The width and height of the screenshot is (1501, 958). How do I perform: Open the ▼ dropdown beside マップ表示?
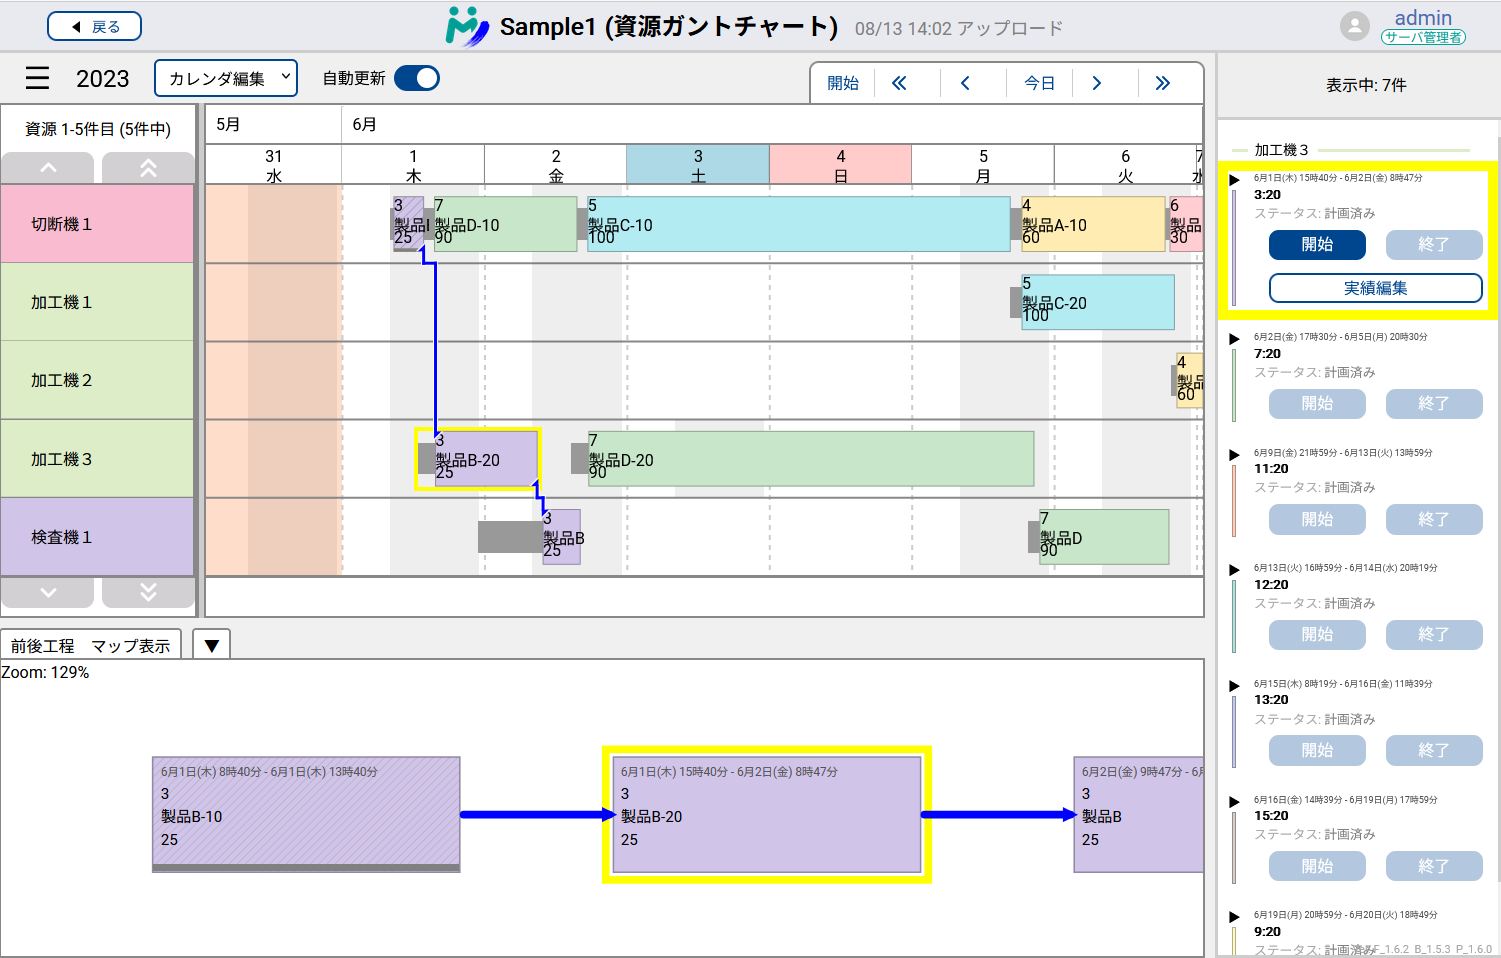tap(210, 644)
